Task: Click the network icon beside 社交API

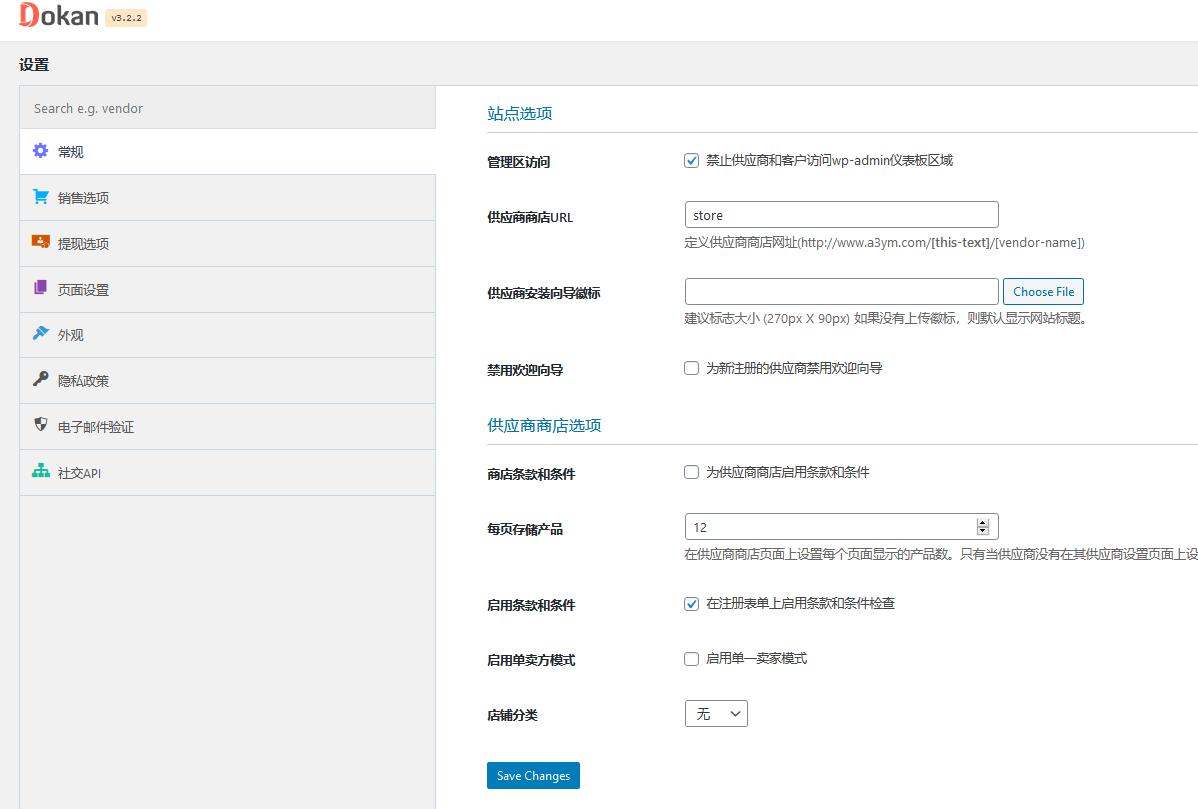Action: pyautogui.click(x=40, y=471)
